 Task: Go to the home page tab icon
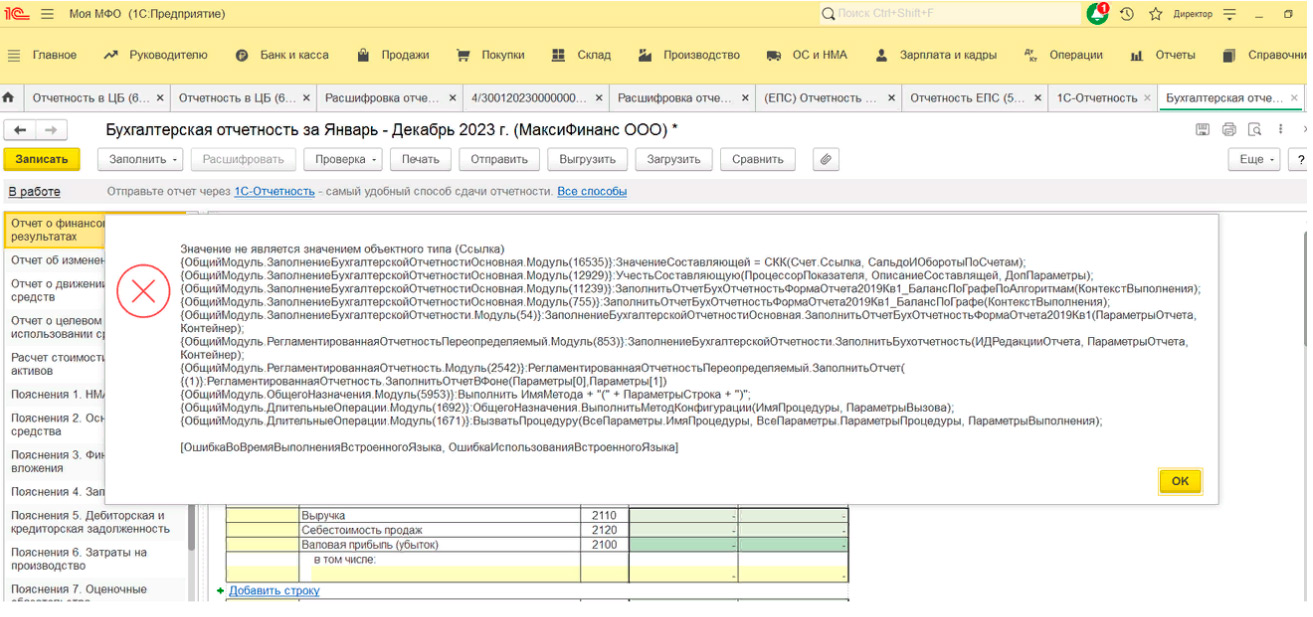click(x=9, y=98)
